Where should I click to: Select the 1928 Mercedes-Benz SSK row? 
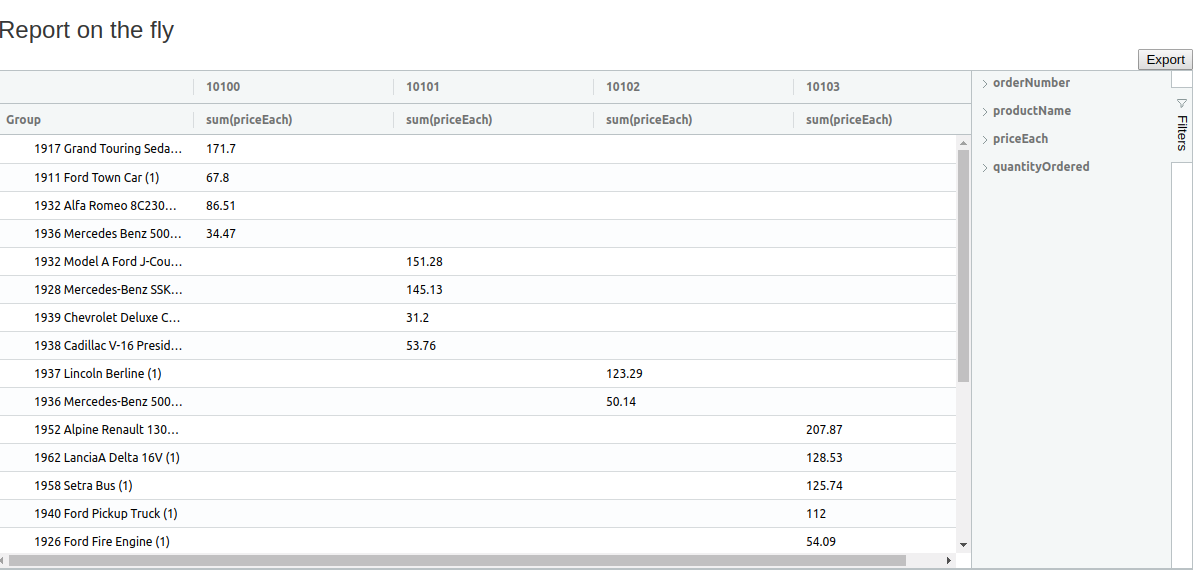(478, 290)
